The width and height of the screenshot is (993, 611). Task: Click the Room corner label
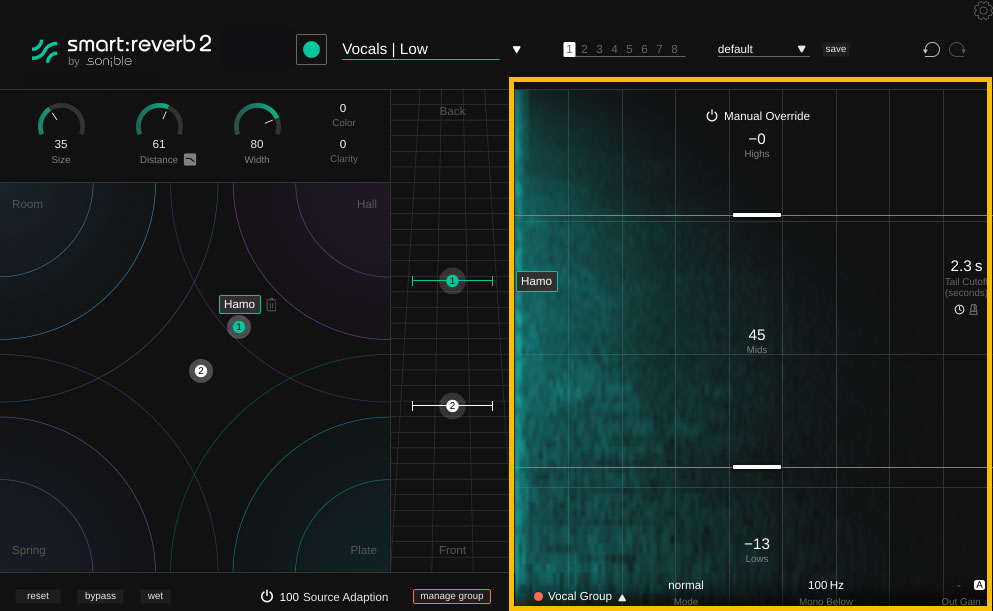[27, 205]
